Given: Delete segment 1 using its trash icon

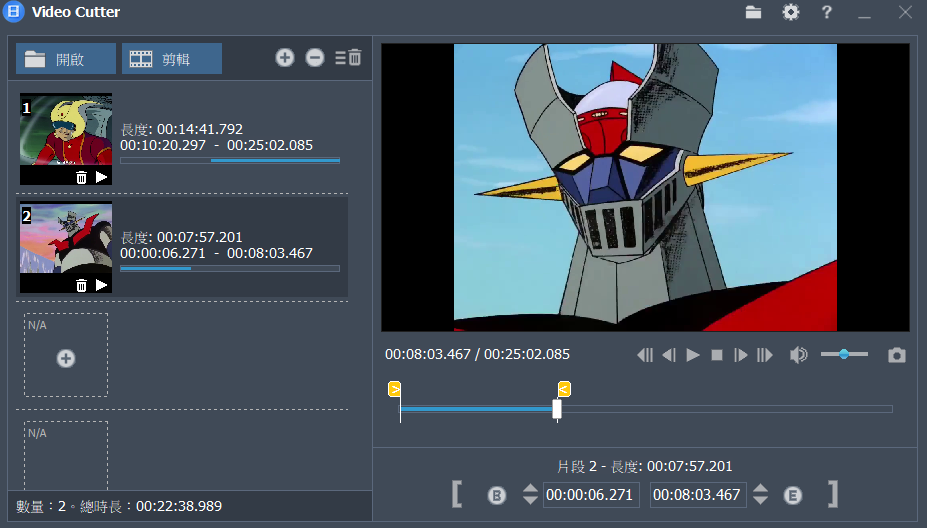Looking at the screenshot, I should point(82,177).
